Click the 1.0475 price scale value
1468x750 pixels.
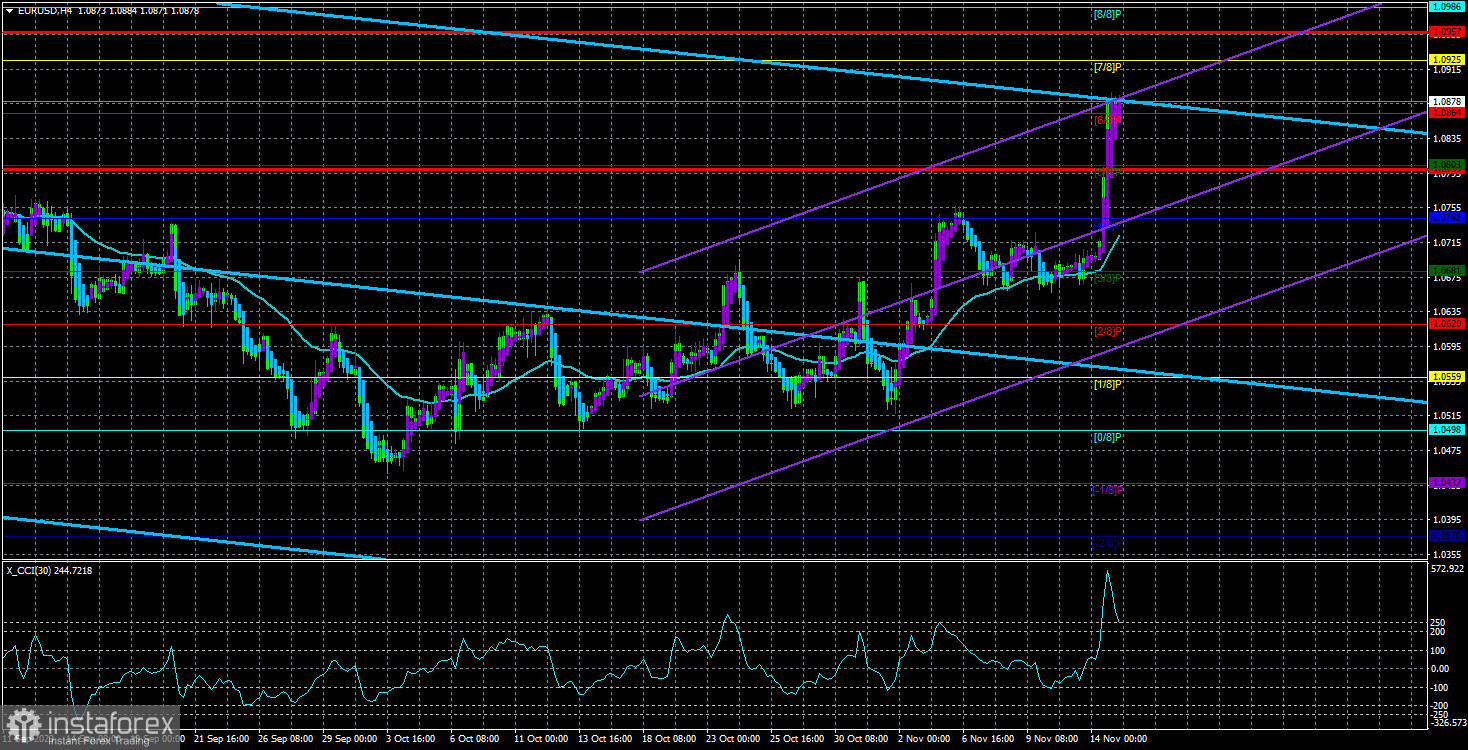[1448, 451]
